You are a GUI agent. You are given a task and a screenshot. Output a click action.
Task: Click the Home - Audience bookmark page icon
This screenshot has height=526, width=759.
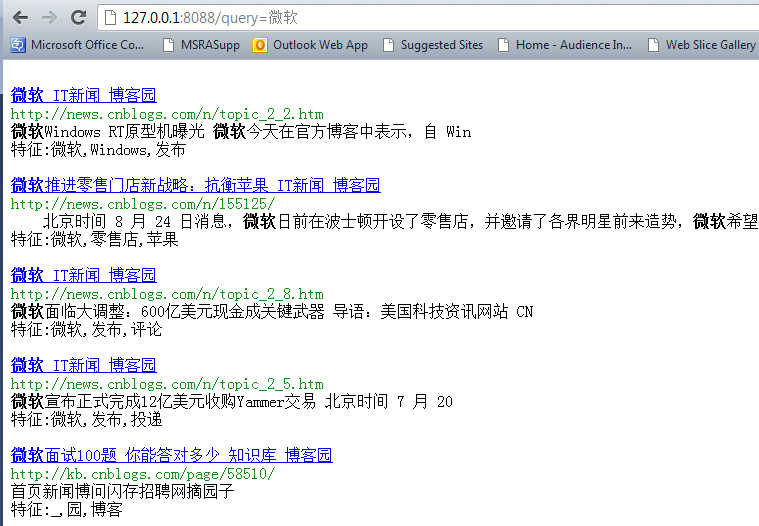(503, 45)
